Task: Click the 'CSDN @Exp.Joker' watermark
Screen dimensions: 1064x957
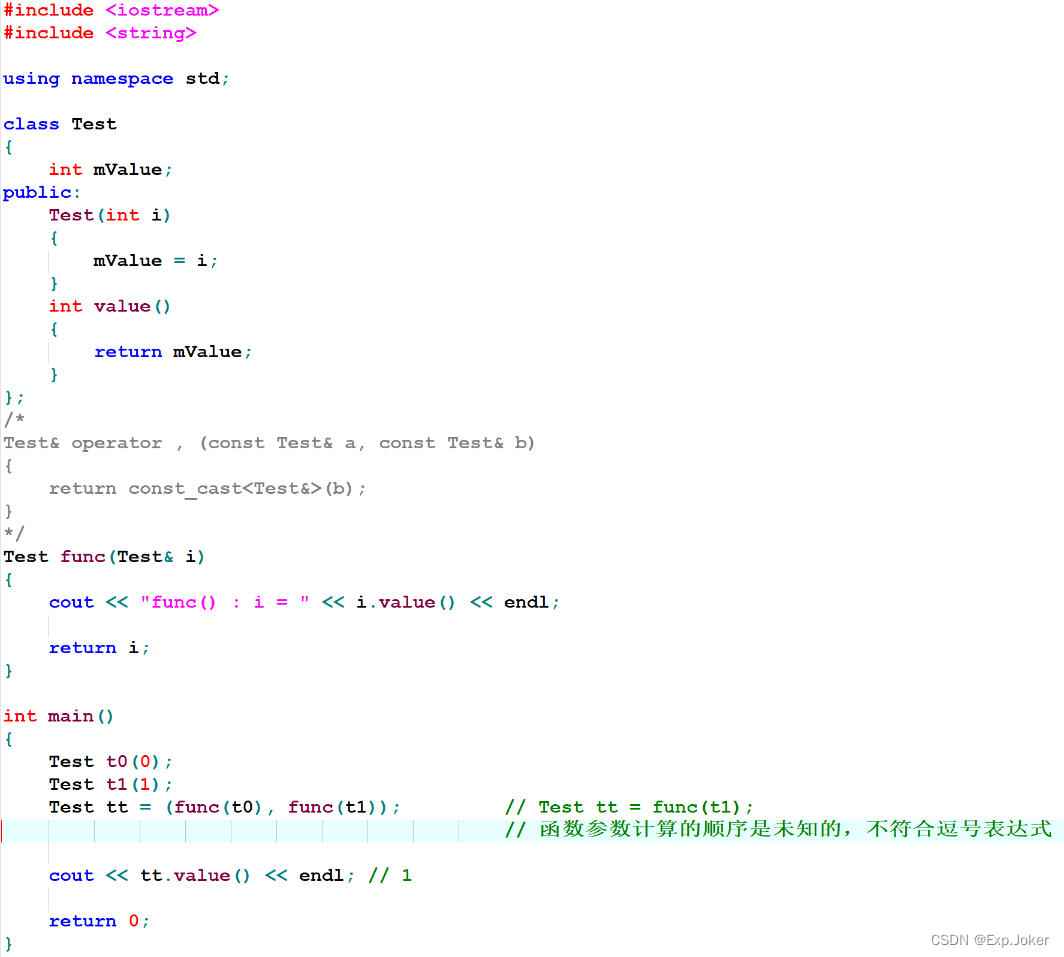Action: click(x=989, y=940)
